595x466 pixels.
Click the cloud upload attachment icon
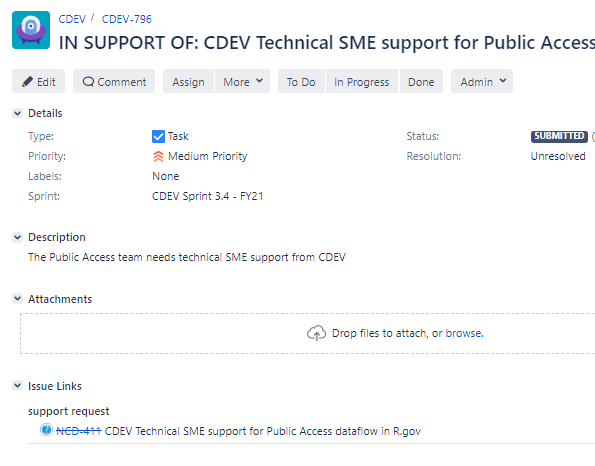click(316, 333)
